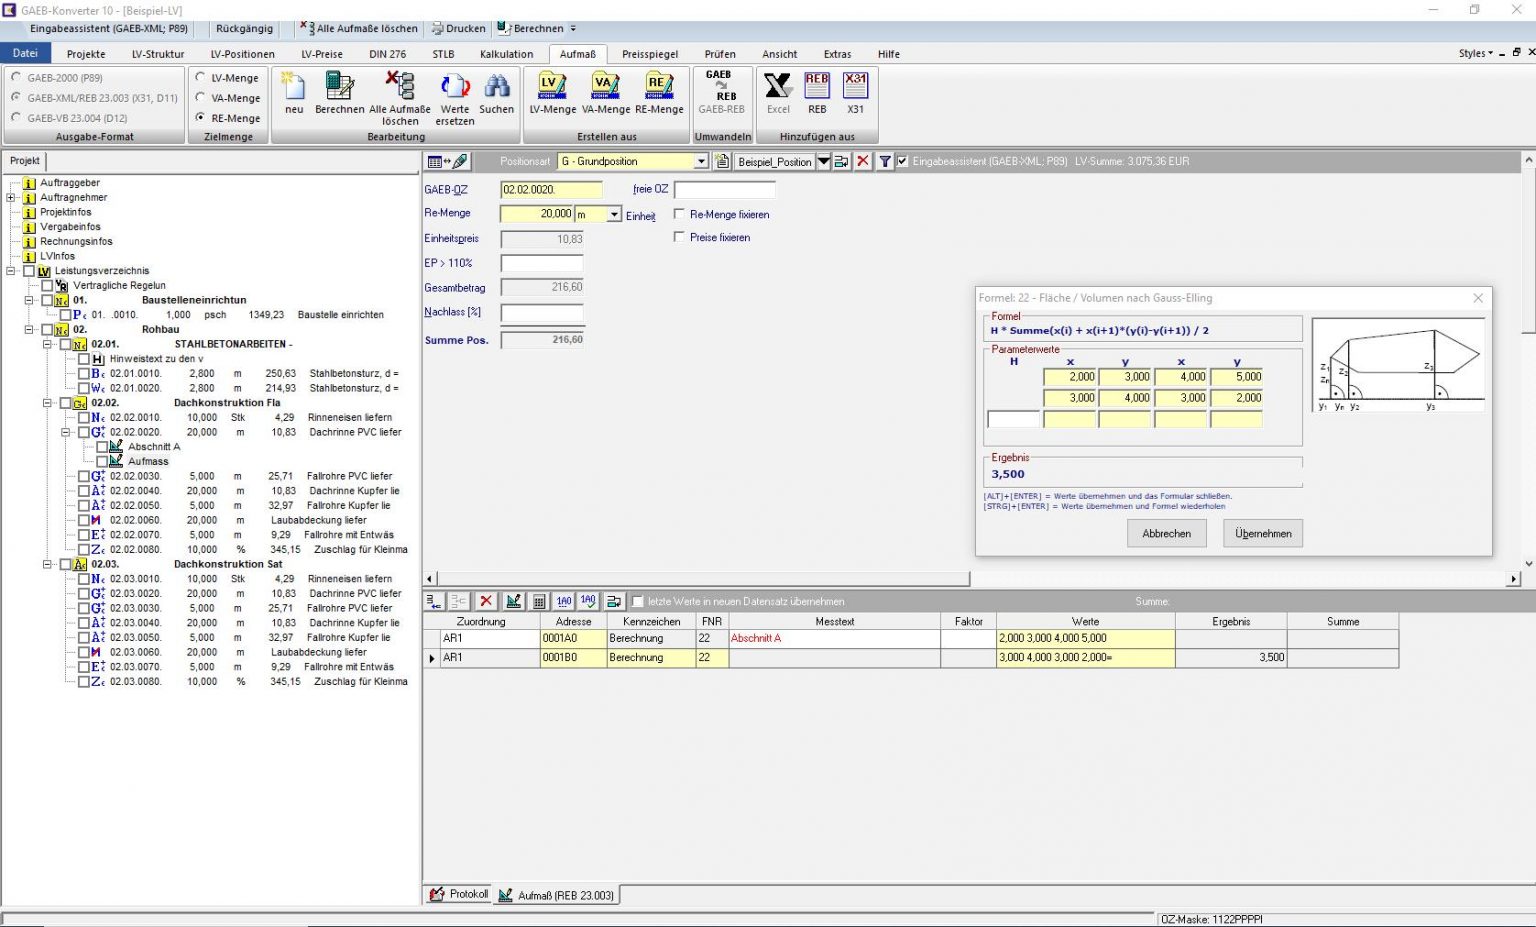Click the GAEB-REB convert icon
Viewport: 1536px width, 927px height.
(721, 92)
